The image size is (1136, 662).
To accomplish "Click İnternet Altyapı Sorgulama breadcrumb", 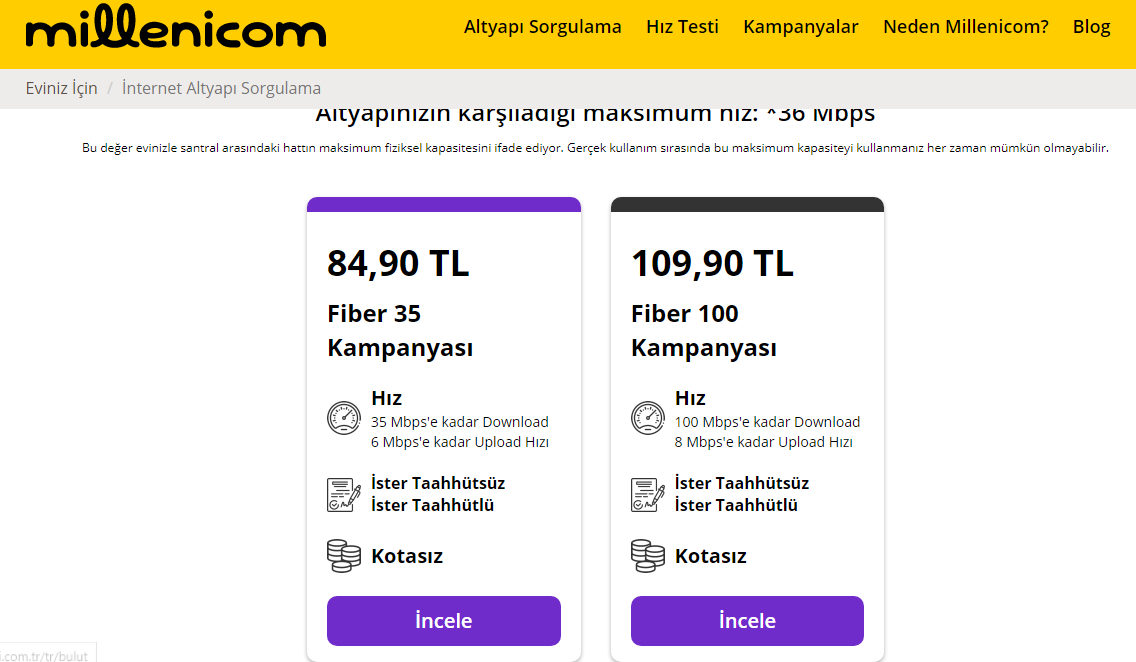I will point(221,88).
